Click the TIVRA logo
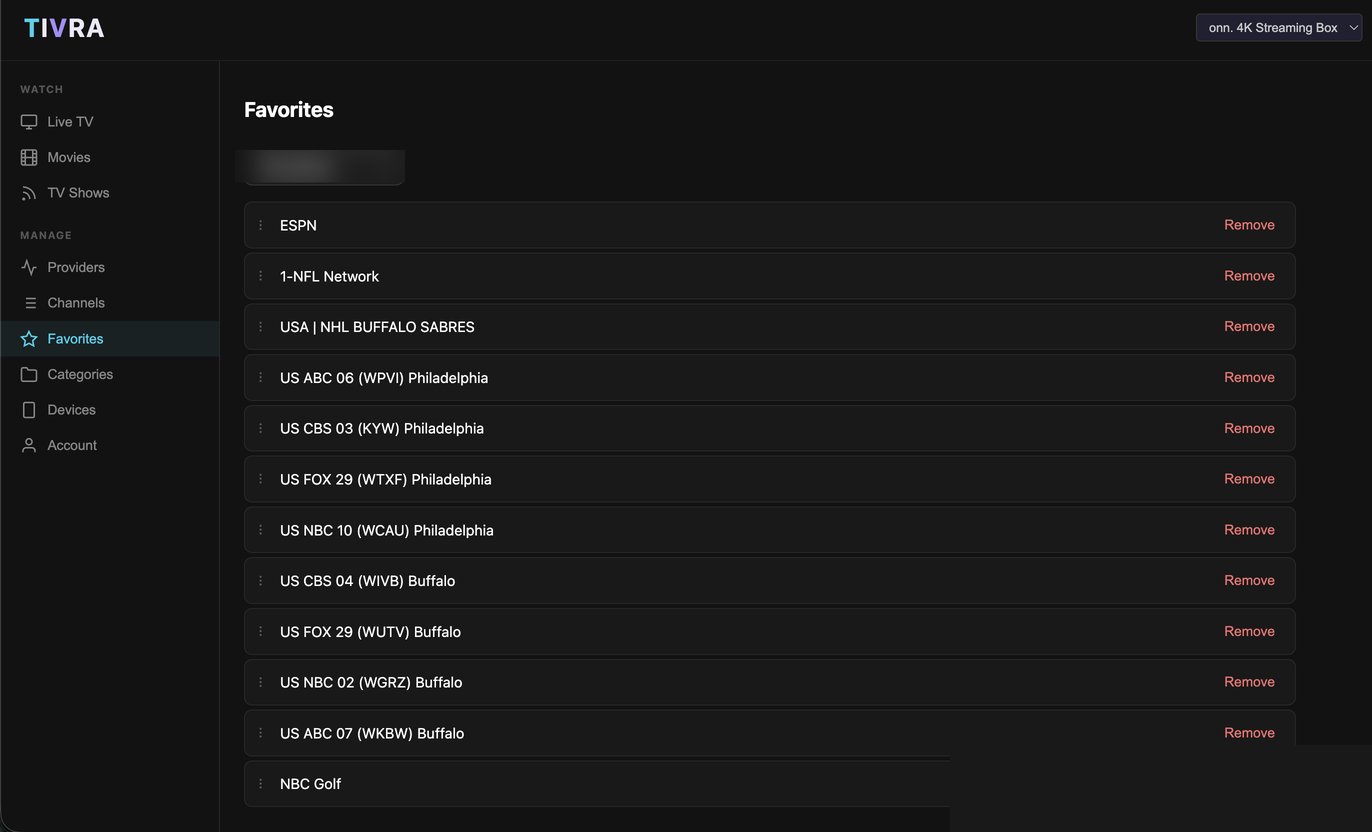The height and width of the screenshot is (832, 1372). 64,28
